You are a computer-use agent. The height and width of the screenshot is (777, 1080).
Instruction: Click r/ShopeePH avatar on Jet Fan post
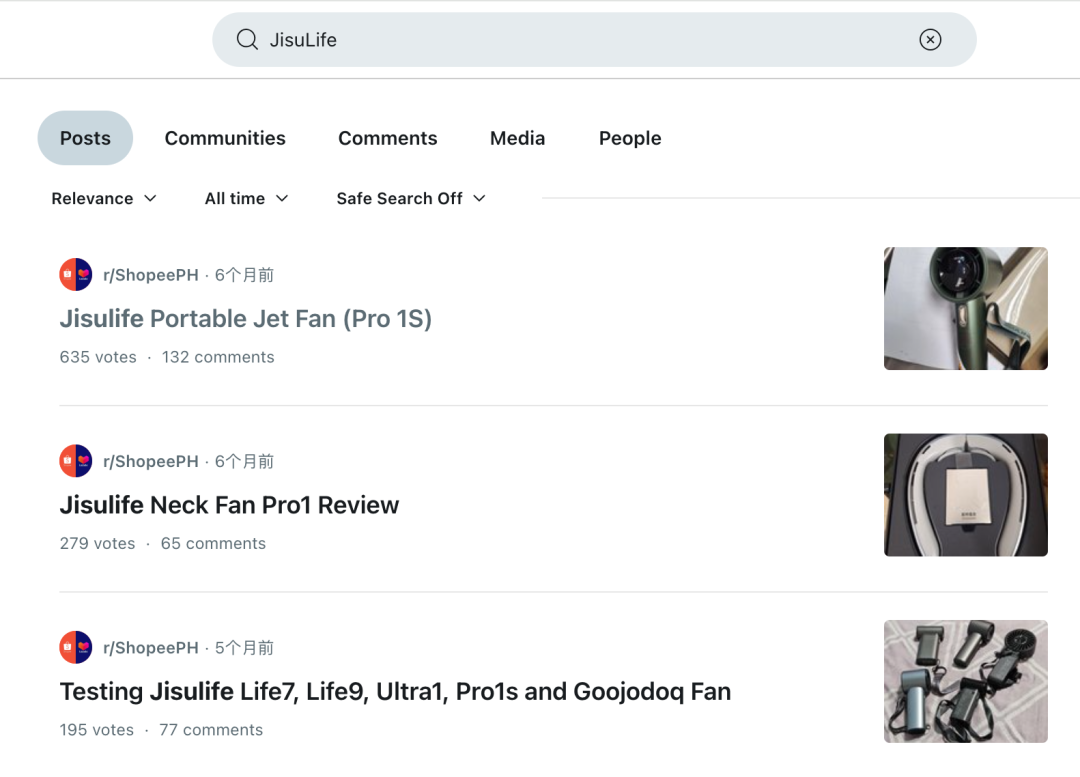click(x=76, y=274)
